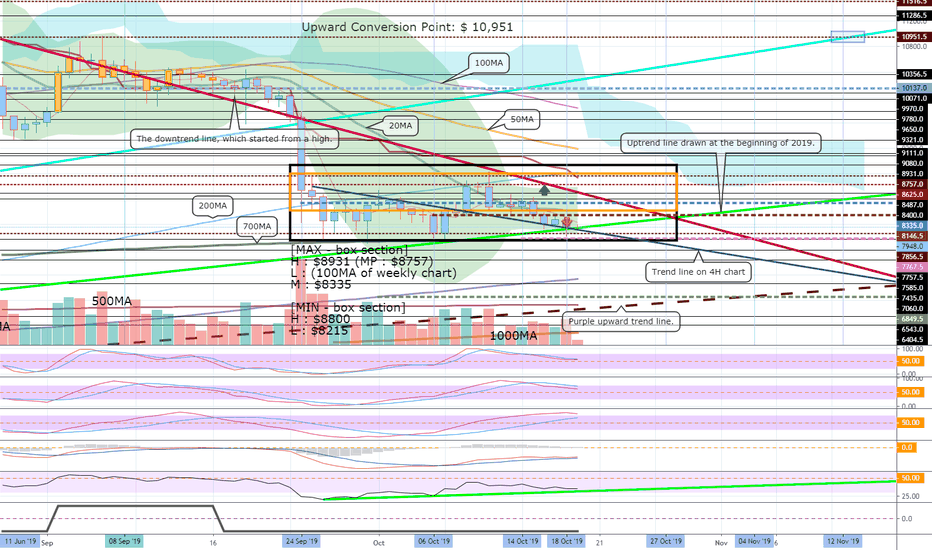The width and height of the screenshot is (932, 550).
Task: Click the 27 Oct '19 date label
Action: coord(666,542)
